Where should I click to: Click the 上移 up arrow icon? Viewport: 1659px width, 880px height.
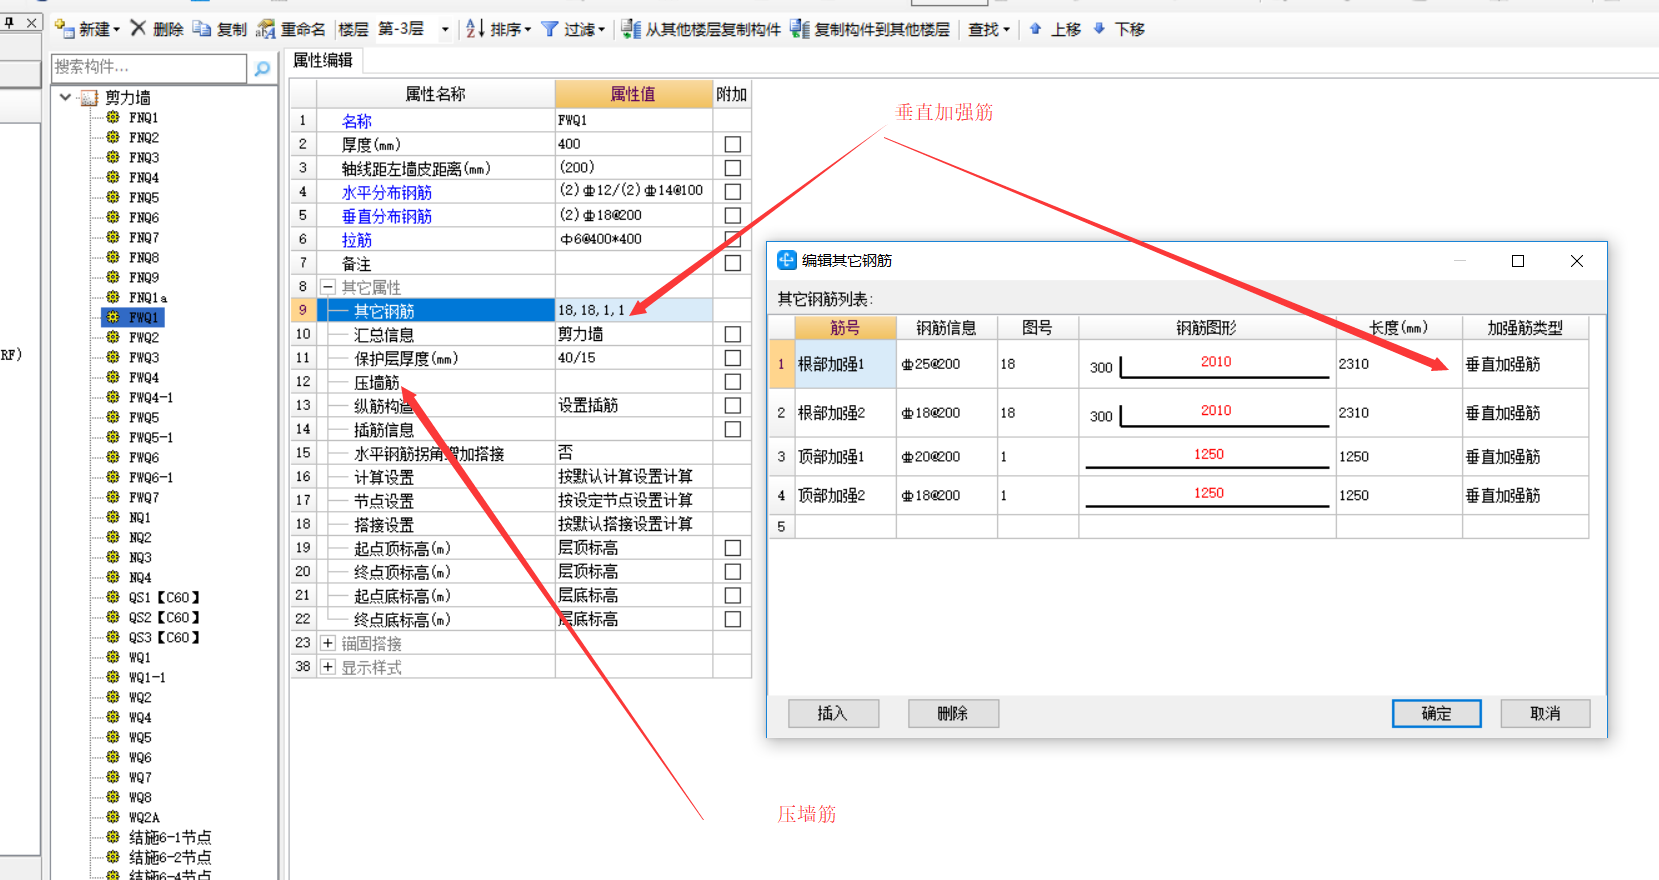click(1036, 29)
